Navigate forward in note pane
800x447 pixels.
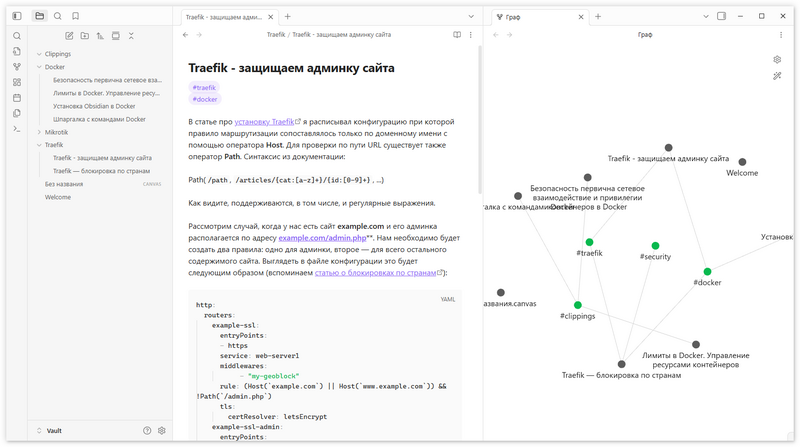point(199,35)
